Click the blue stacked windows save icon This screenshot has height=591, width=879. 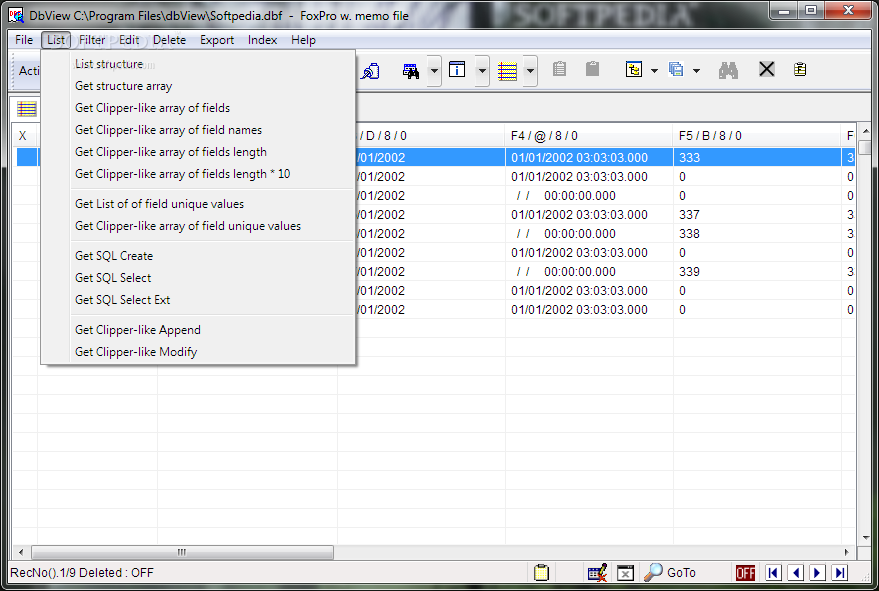click(676, 70)
